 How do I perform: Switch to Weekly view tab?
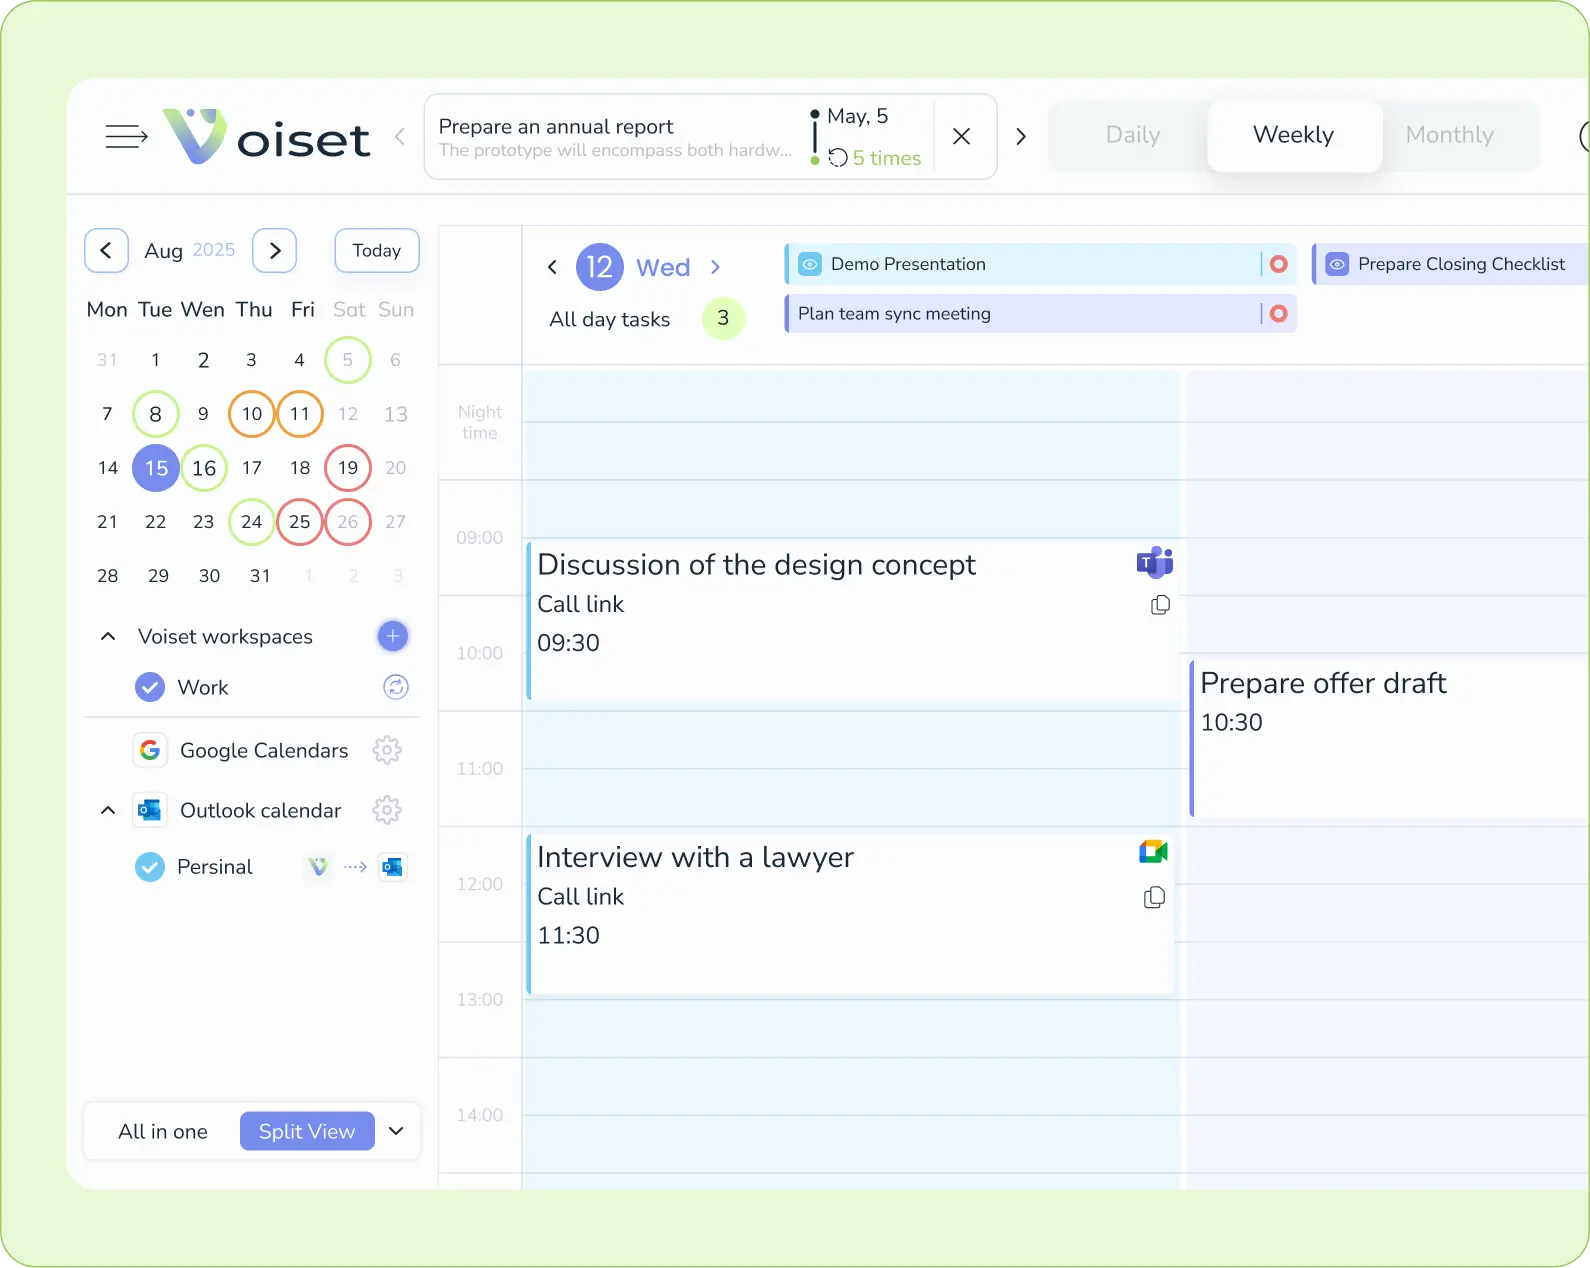click(1294, 135)
